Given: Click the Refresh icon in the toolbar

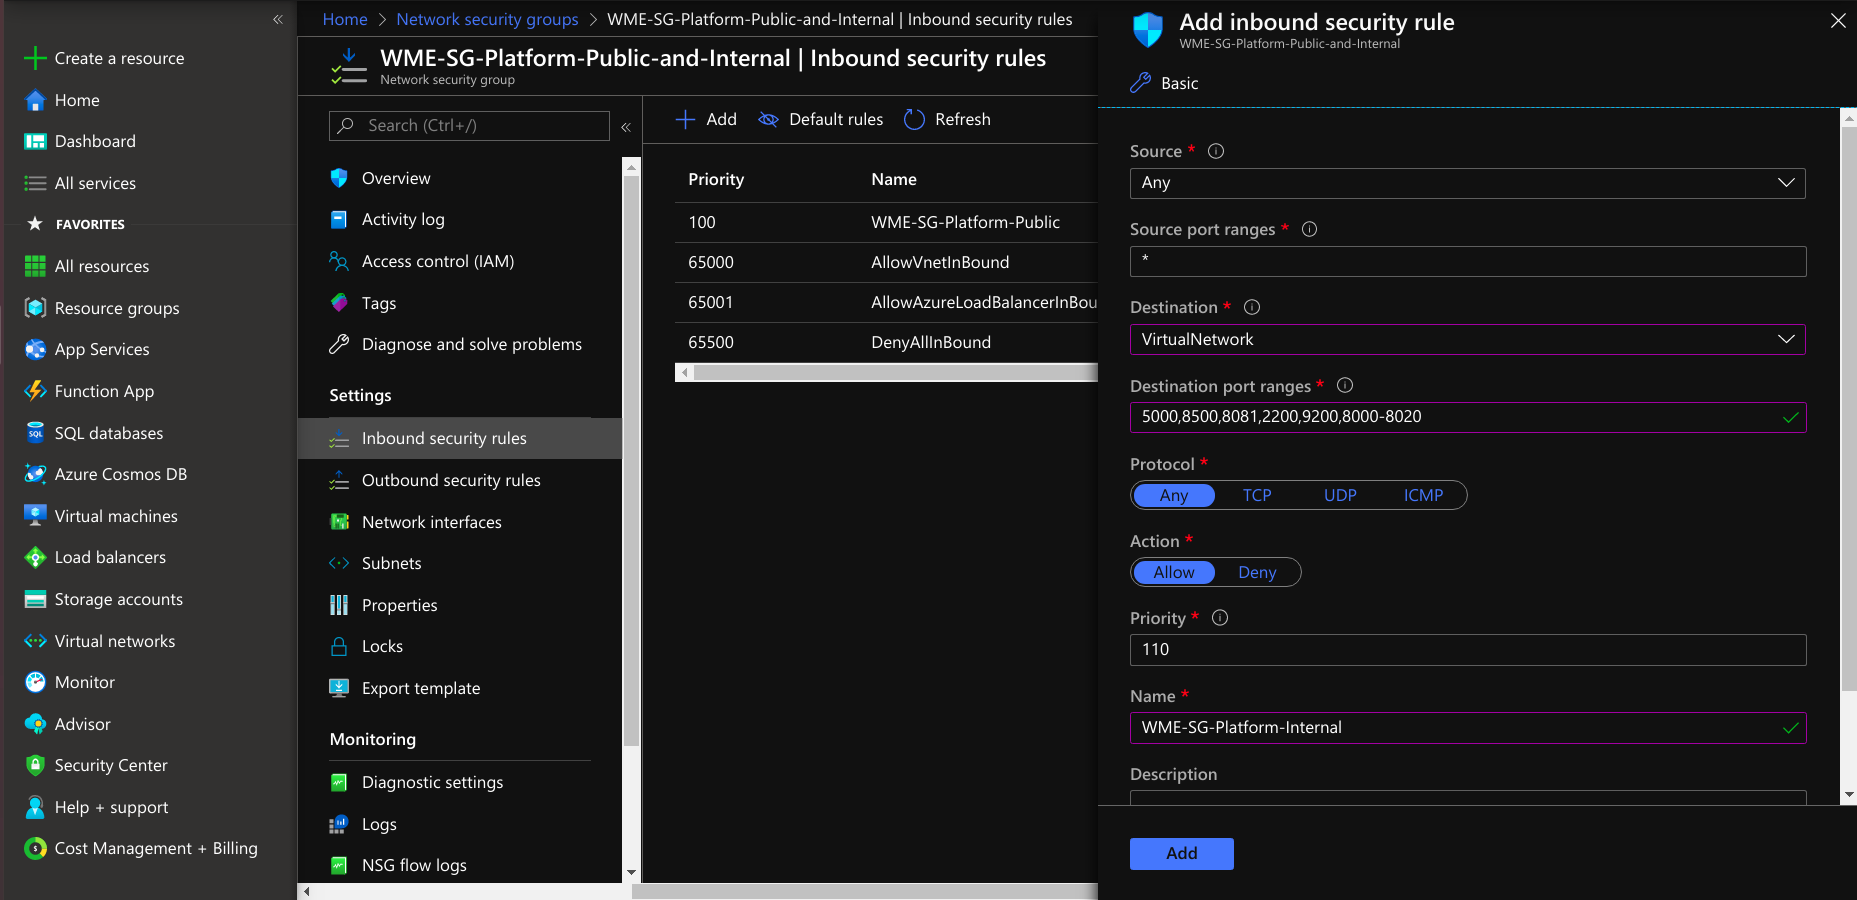Looking at the screenshot, I should click(x=914, y=119).
